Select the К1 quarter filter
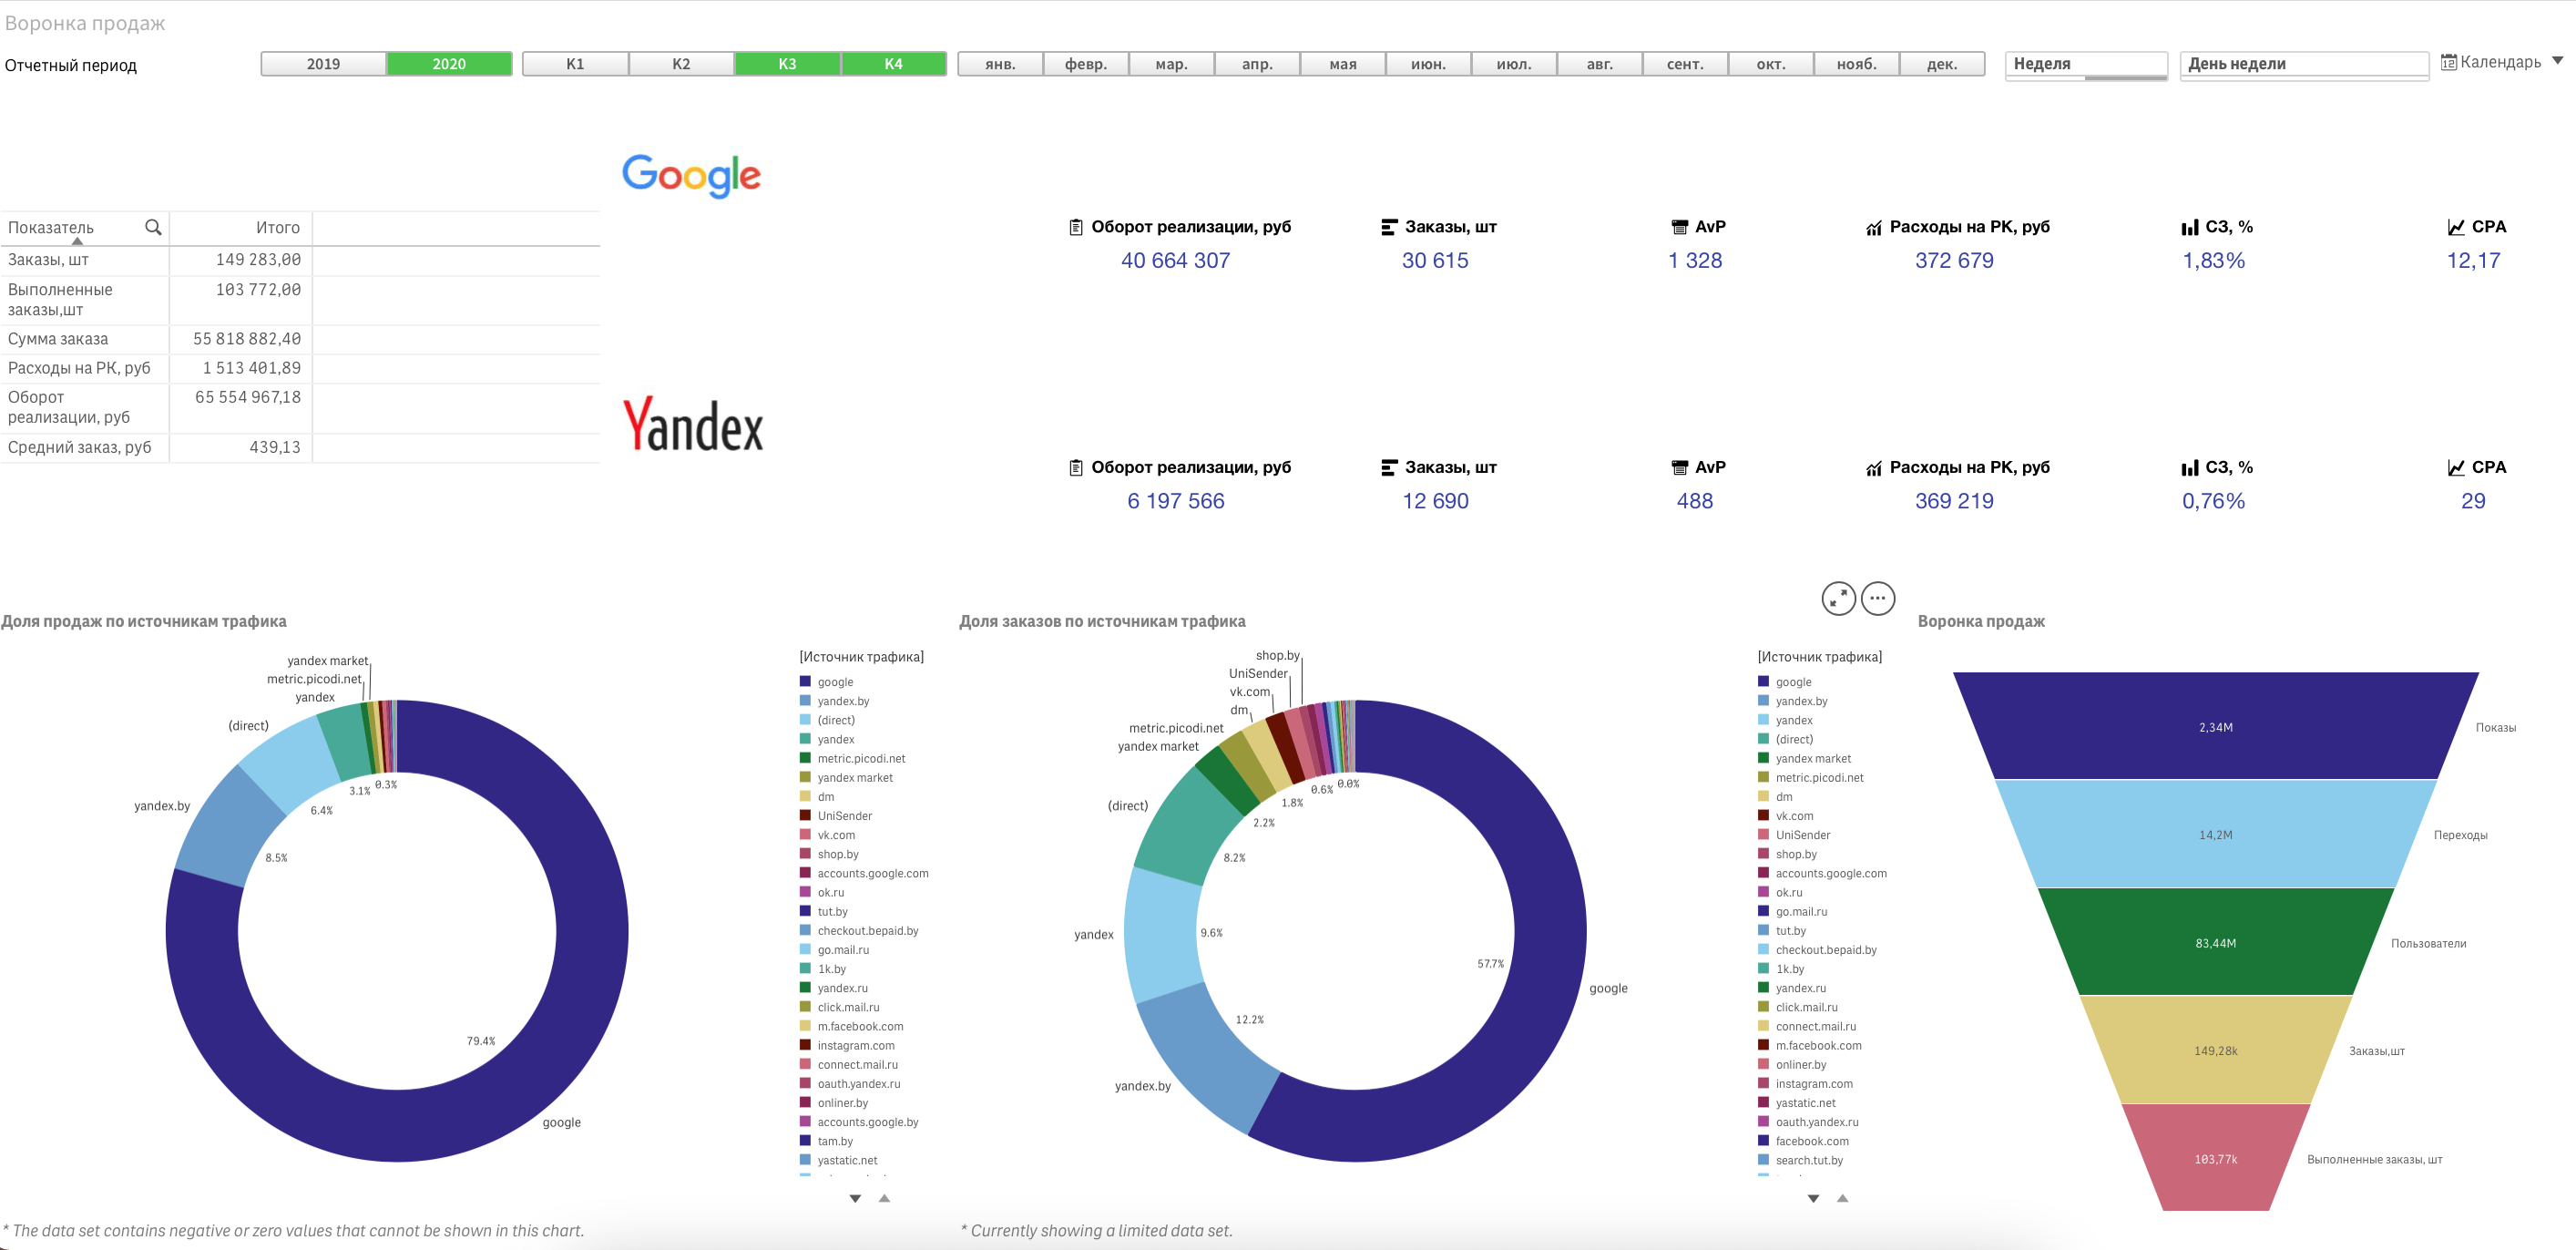The width and height of the screenshot is (2576, 1250). (575, 63)
